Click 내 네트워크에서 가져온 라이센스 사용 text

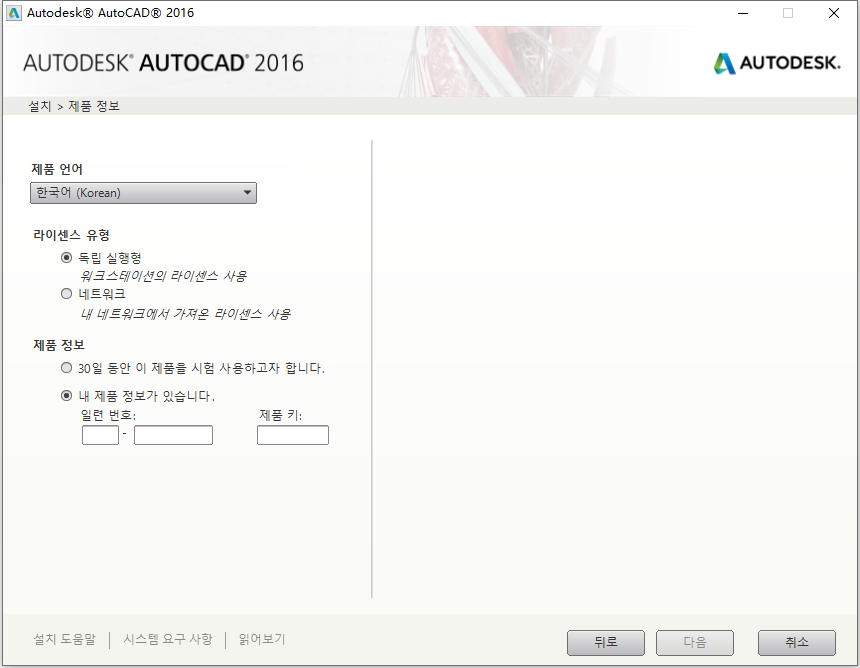pyautogui.click(x=185, y=314)
